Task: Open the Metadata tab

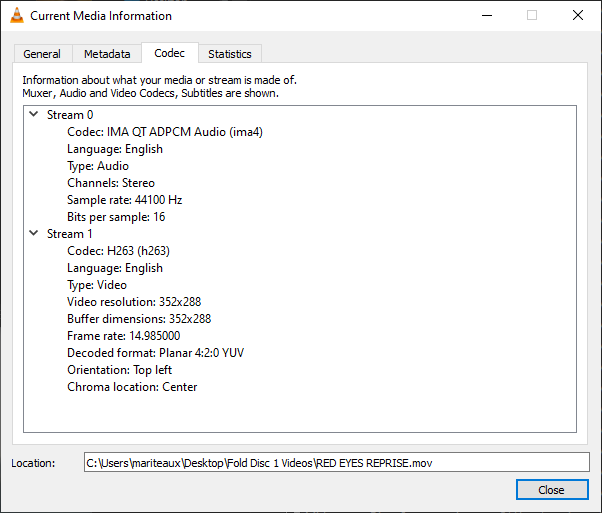Action: coord(107,54)
